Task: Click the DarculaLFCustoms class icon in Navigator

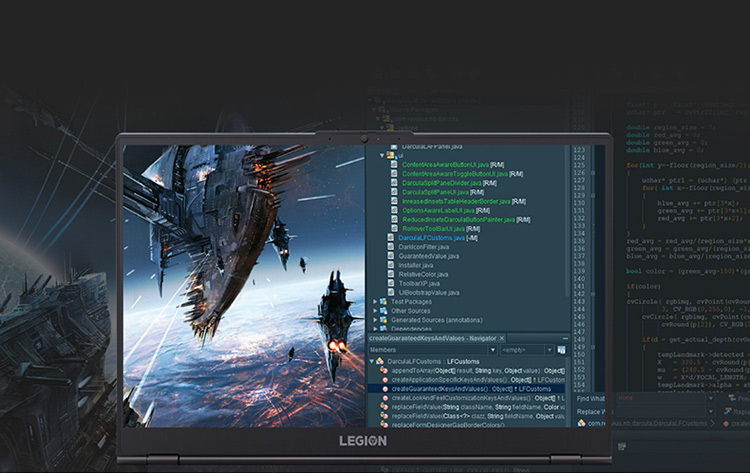Action: [x=380, y=361]
